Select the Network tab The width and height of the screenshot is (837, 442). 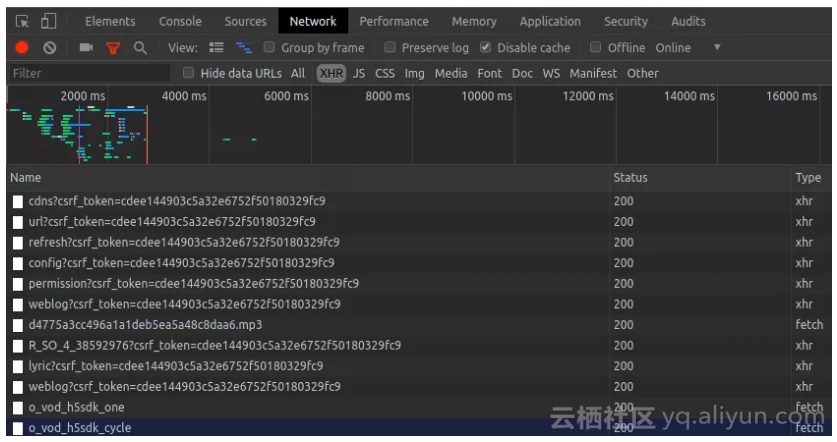point(313,21)
